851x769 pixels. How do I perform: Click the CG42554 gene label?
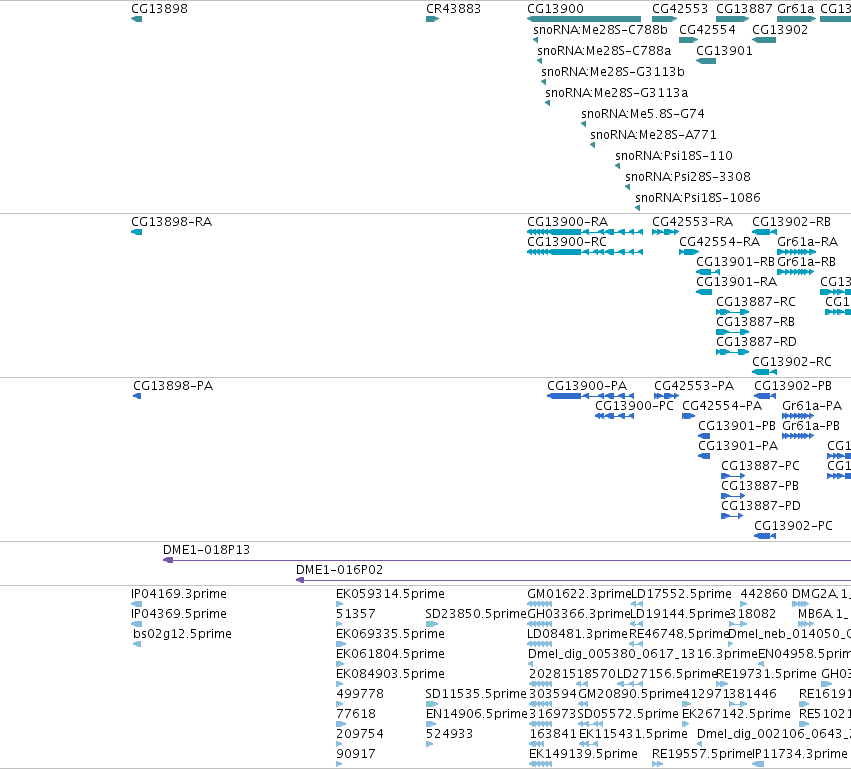(707, 29)
